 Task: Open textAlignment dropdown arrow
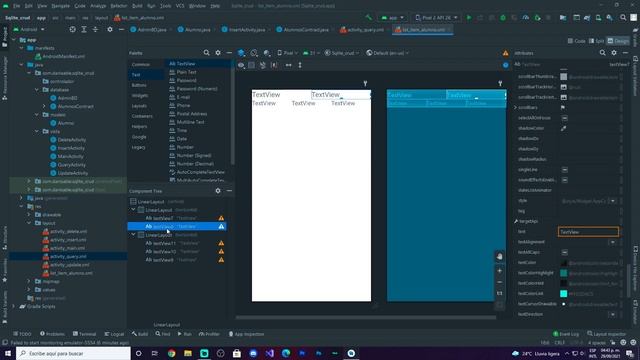click(x=613, y=242)
